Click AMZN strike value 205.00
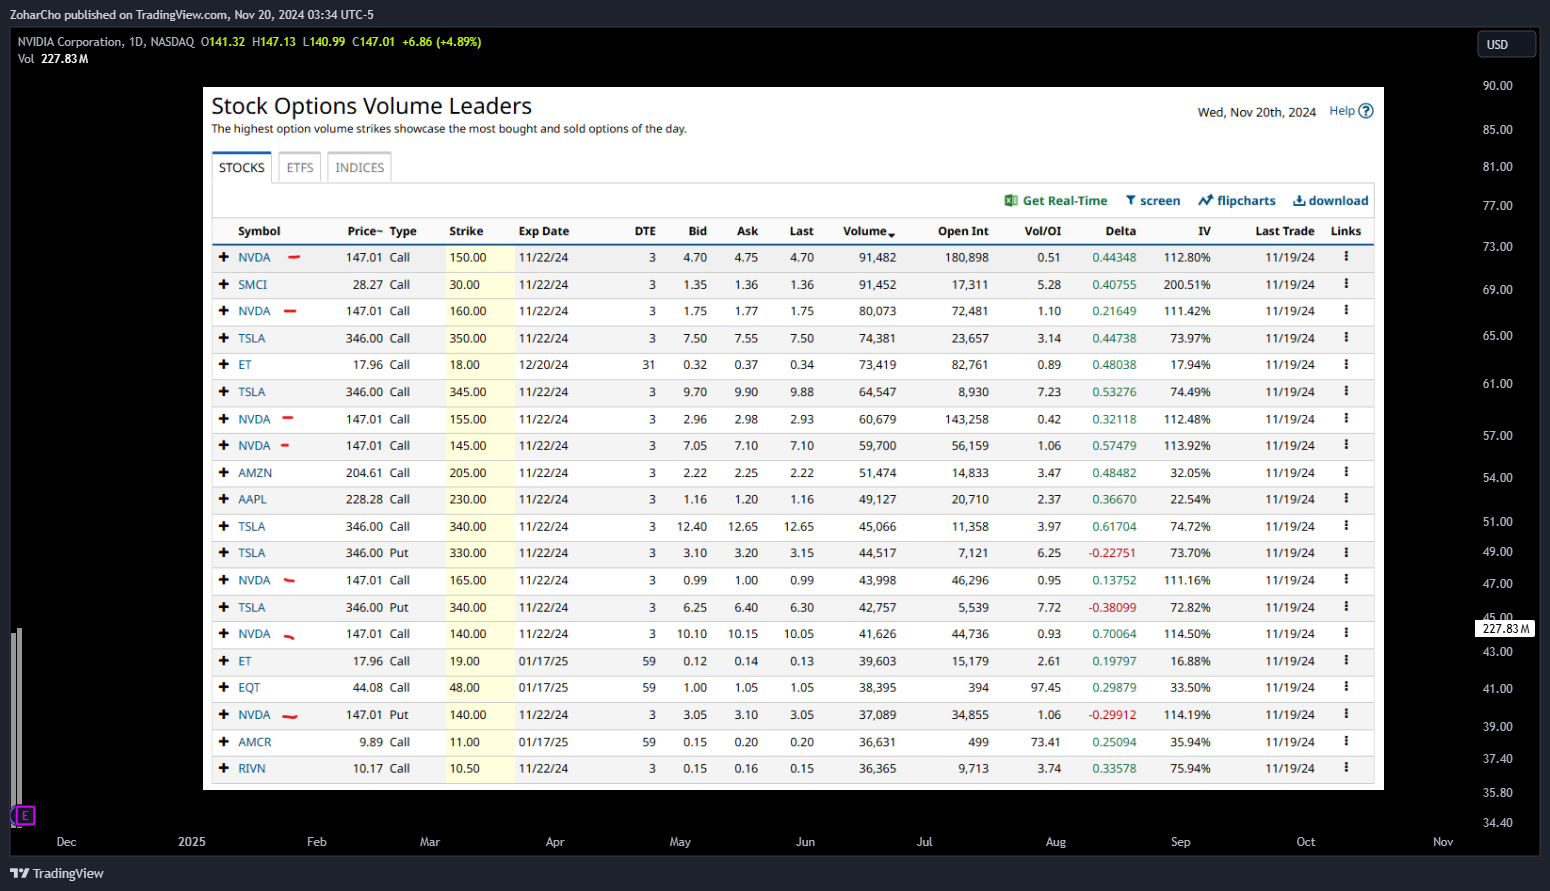Viewport: 1550px width, 891px height. tap(468, 473)
